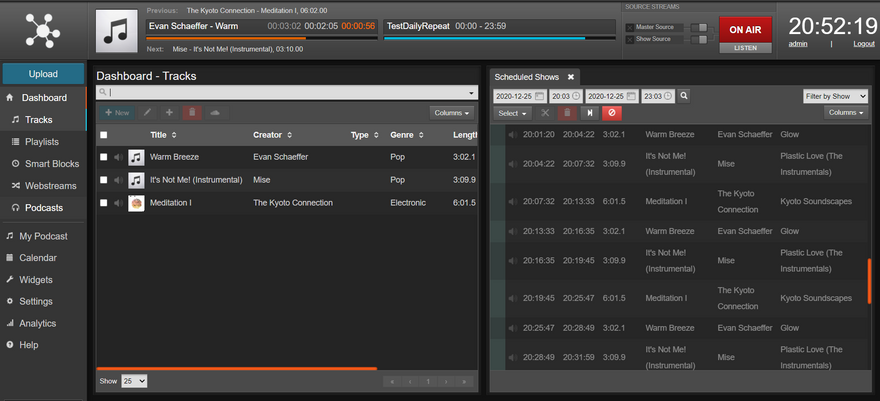Expand the Columns dropdown in Tracks panel
Screen dimensions: 880x401
(x=451, y=113)
